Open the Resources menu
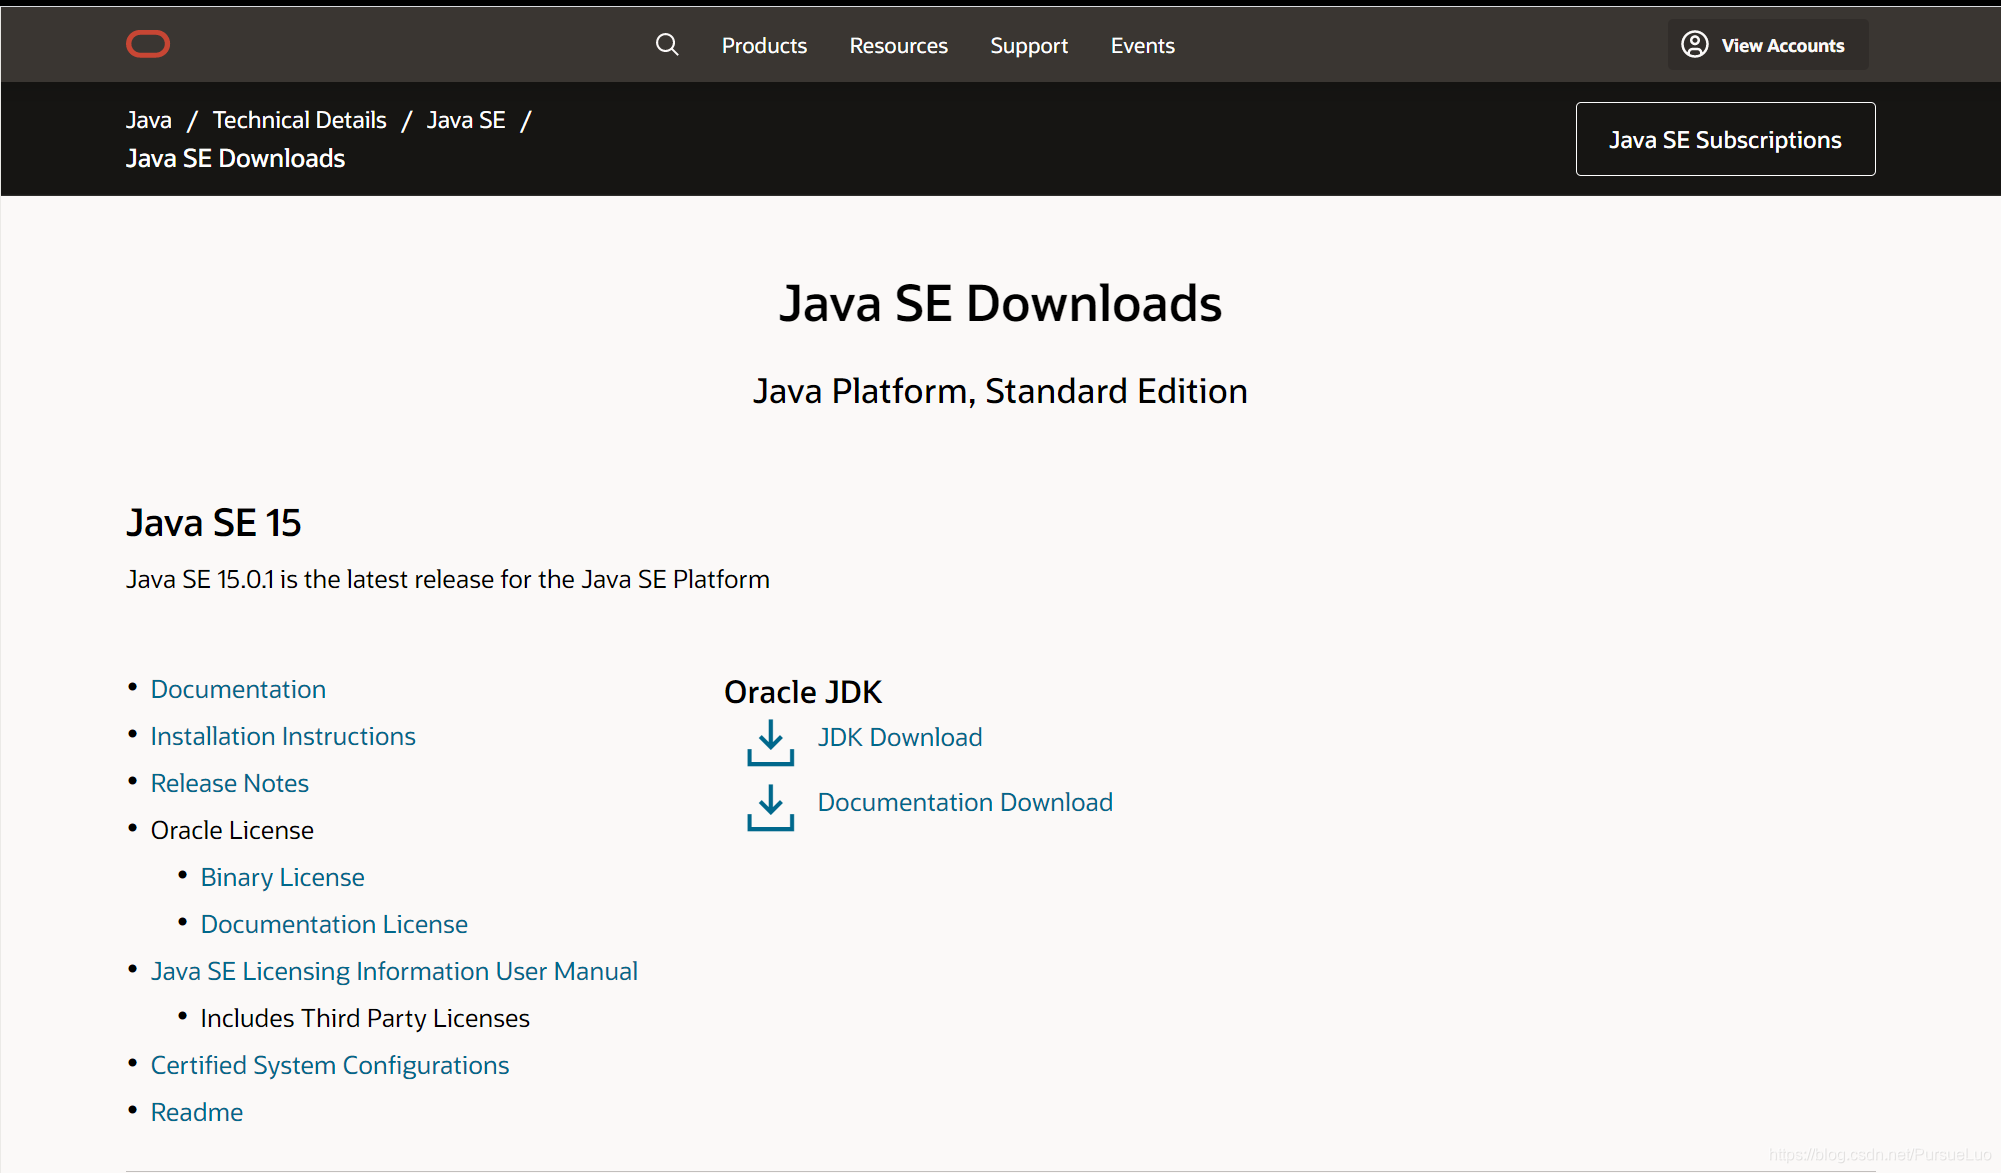 point(898,46)
